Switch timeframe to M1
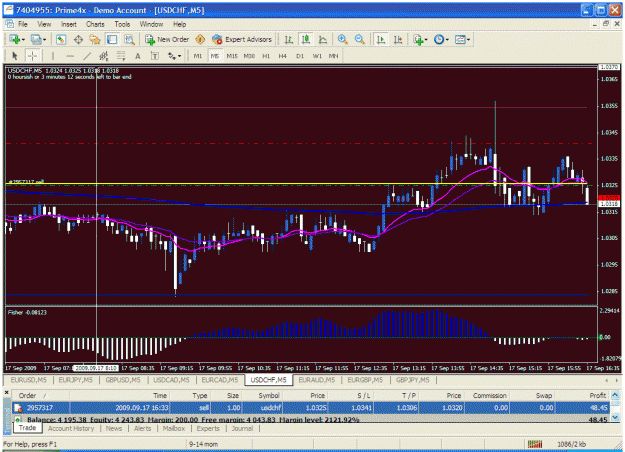The height and width of the screenshot is (452, 625). 198,56
